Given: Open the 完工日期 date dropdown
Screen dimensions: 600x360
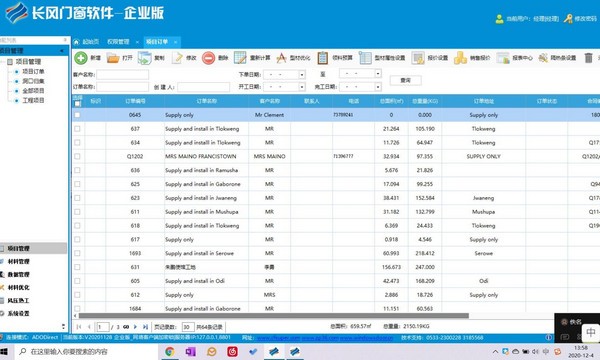Looking at the screenshot, I should click(378, 87).
